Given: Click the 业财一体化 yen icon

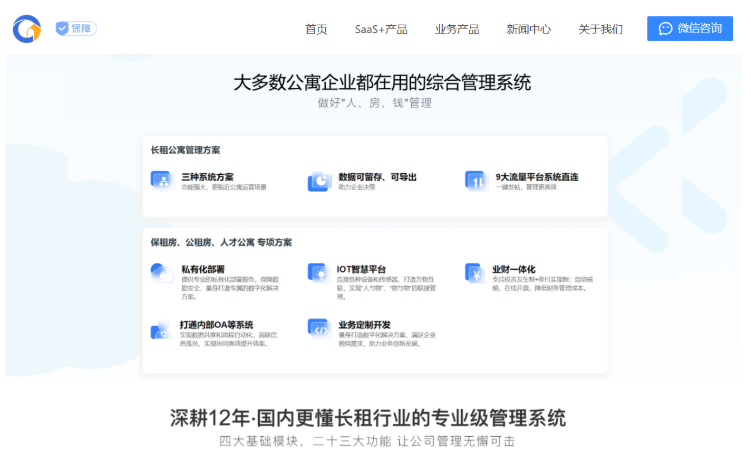Looking at the screenshot, I should click(475, 272).
